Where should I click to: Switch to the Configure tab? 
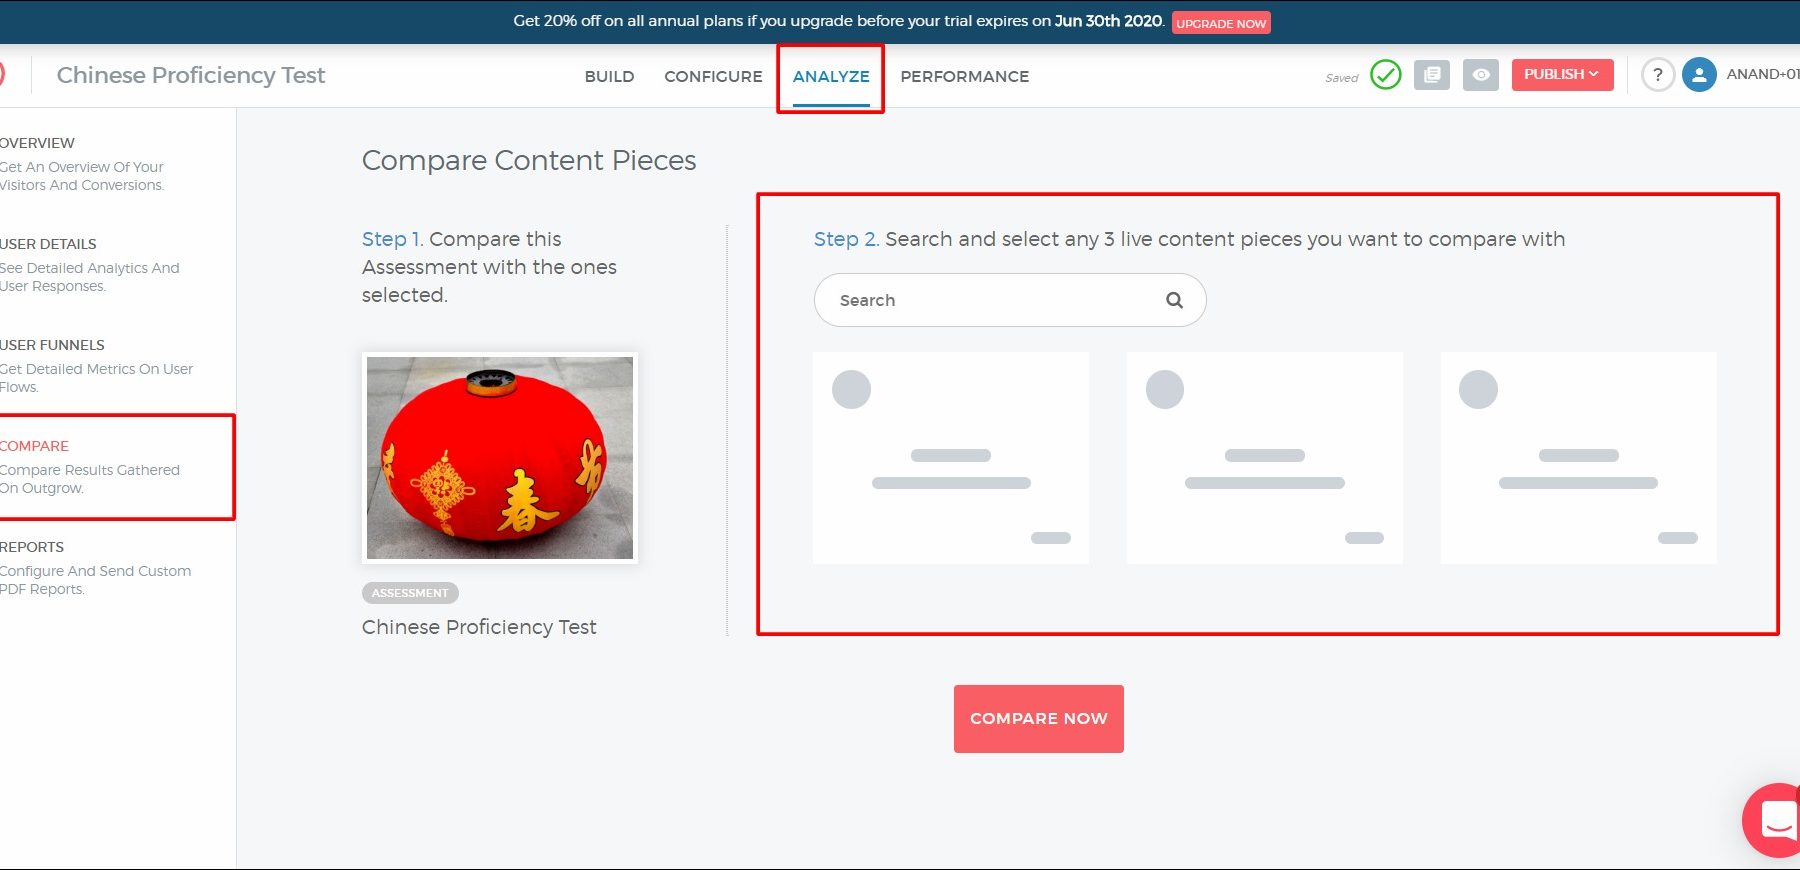point(713,77)
